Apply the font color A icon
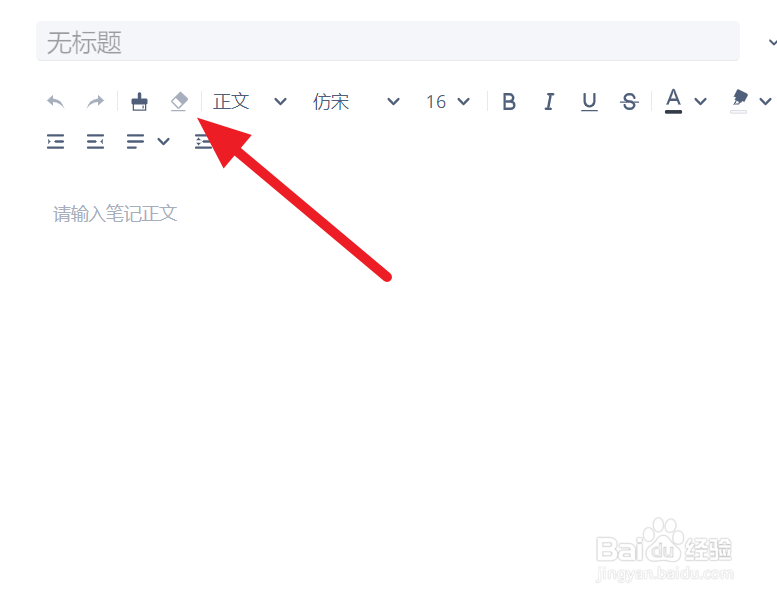The width and height of the screenshot is (777, 601). pos(673,101)
